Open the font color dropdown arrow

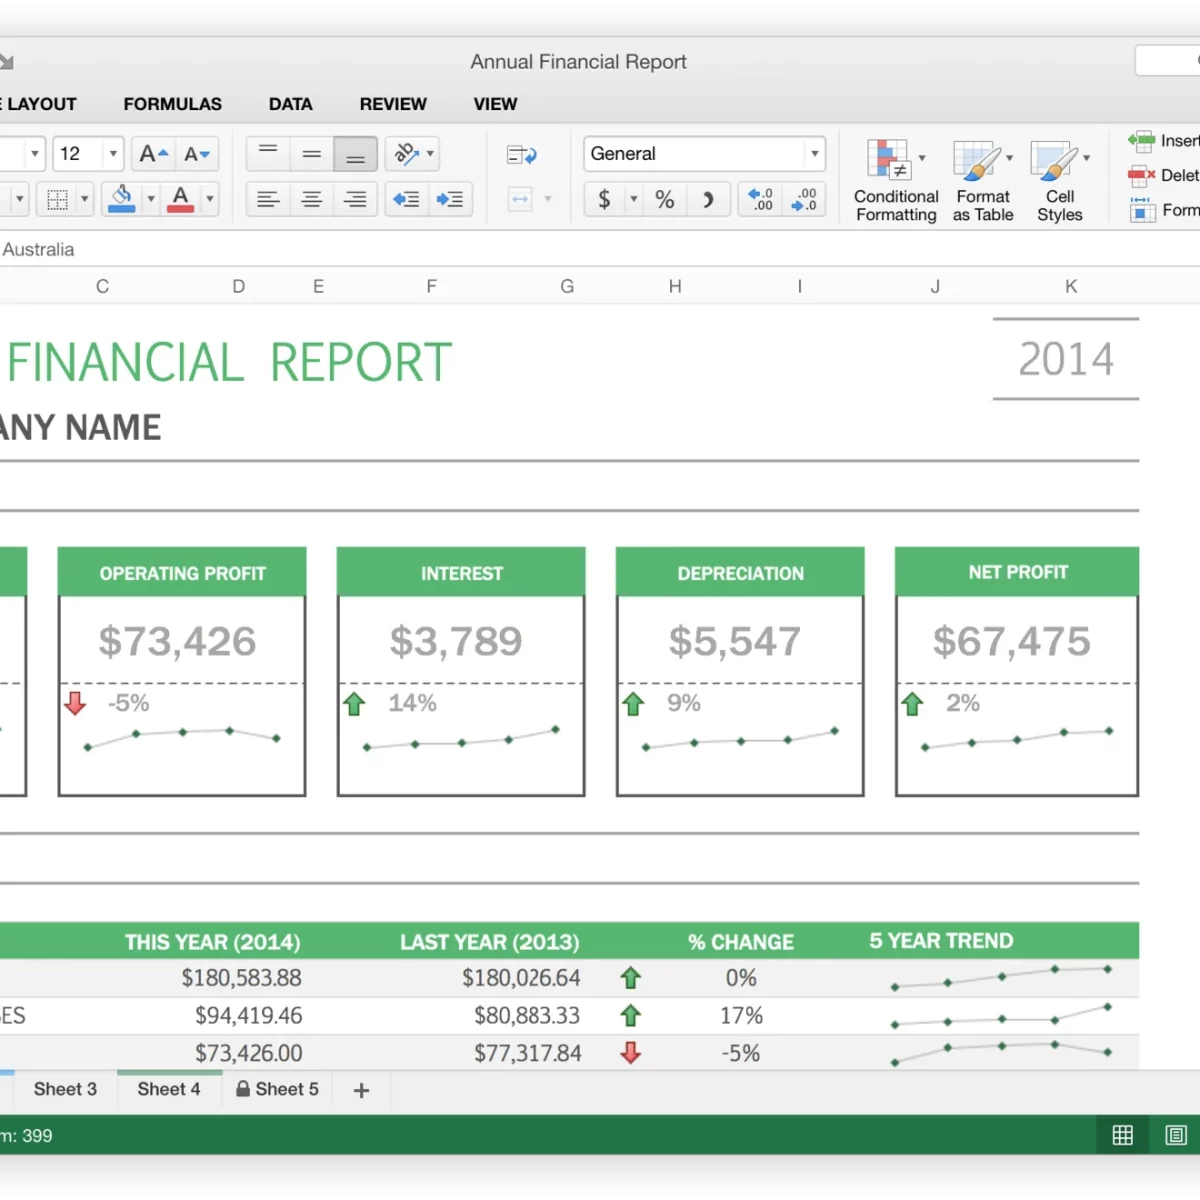(x=210, y=199)
